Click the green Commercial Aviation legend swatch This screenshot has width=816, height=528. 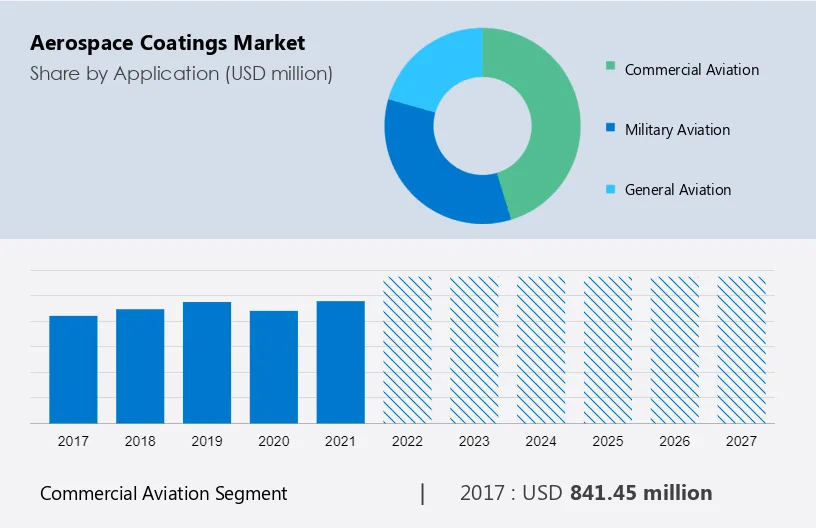pyautogui.click(x=610, y=66)
